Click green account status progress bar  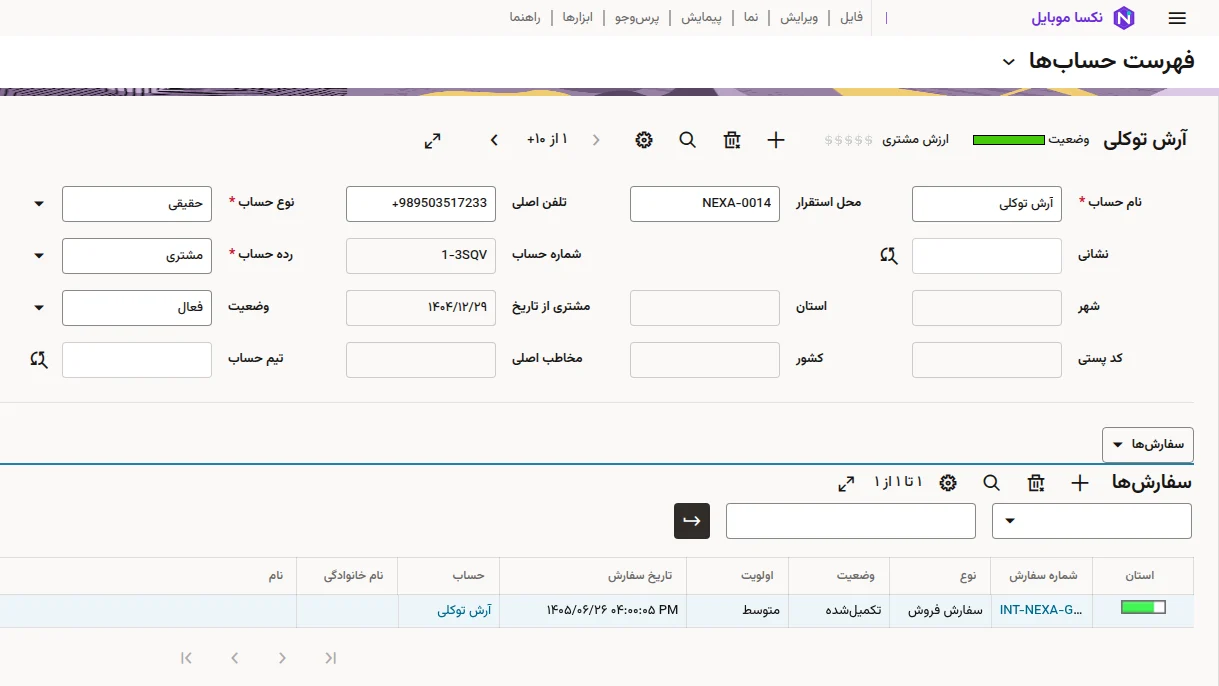1009,140
